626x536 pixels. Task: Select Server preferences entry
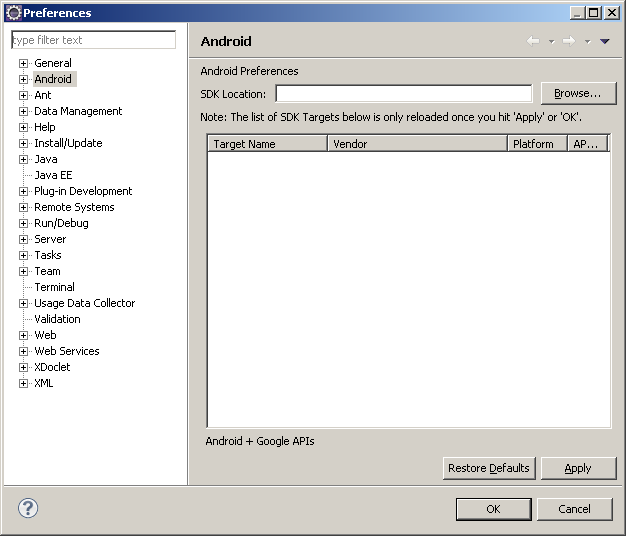click(x=50, y=239)
